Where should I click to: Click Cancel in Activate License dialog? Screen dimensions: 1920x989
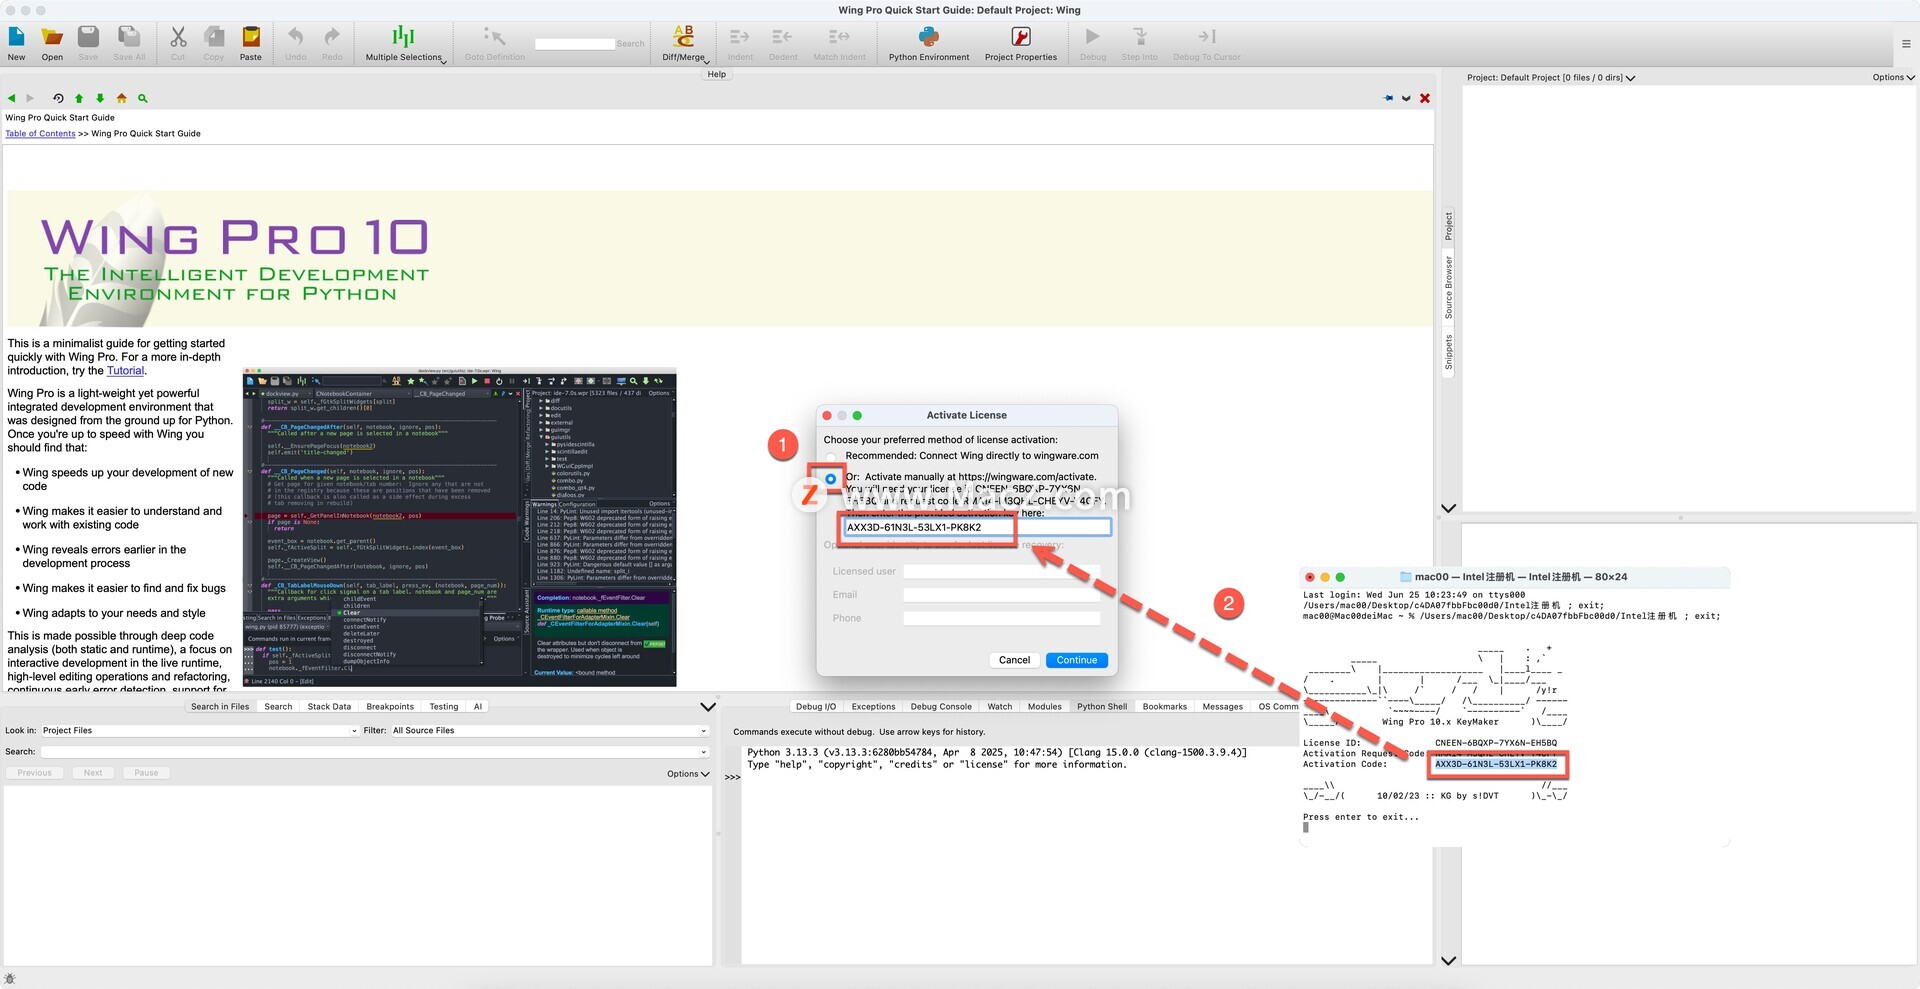(1014, 660)
